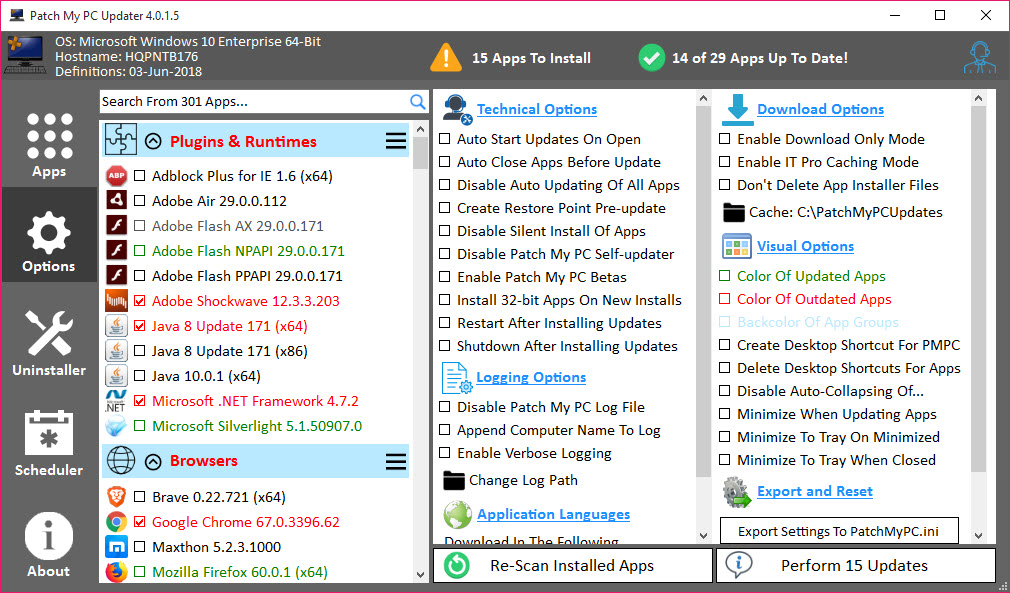This screenshot has width=1010, height=593.
Task: Click the 15 Apps To Install warning
Action: pos(510,58)
